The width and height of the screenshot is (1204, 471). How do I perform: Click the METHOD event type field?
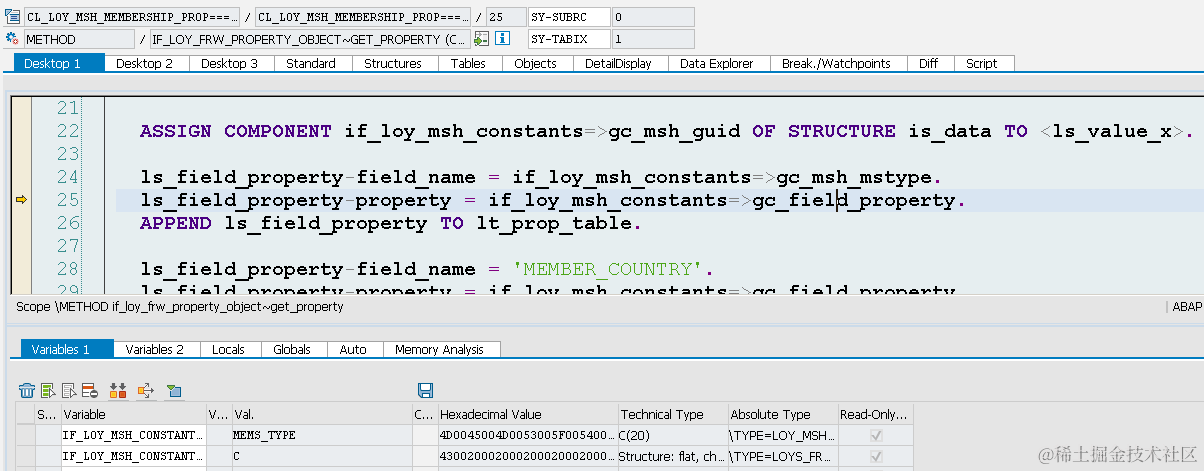tap(78, 39)
